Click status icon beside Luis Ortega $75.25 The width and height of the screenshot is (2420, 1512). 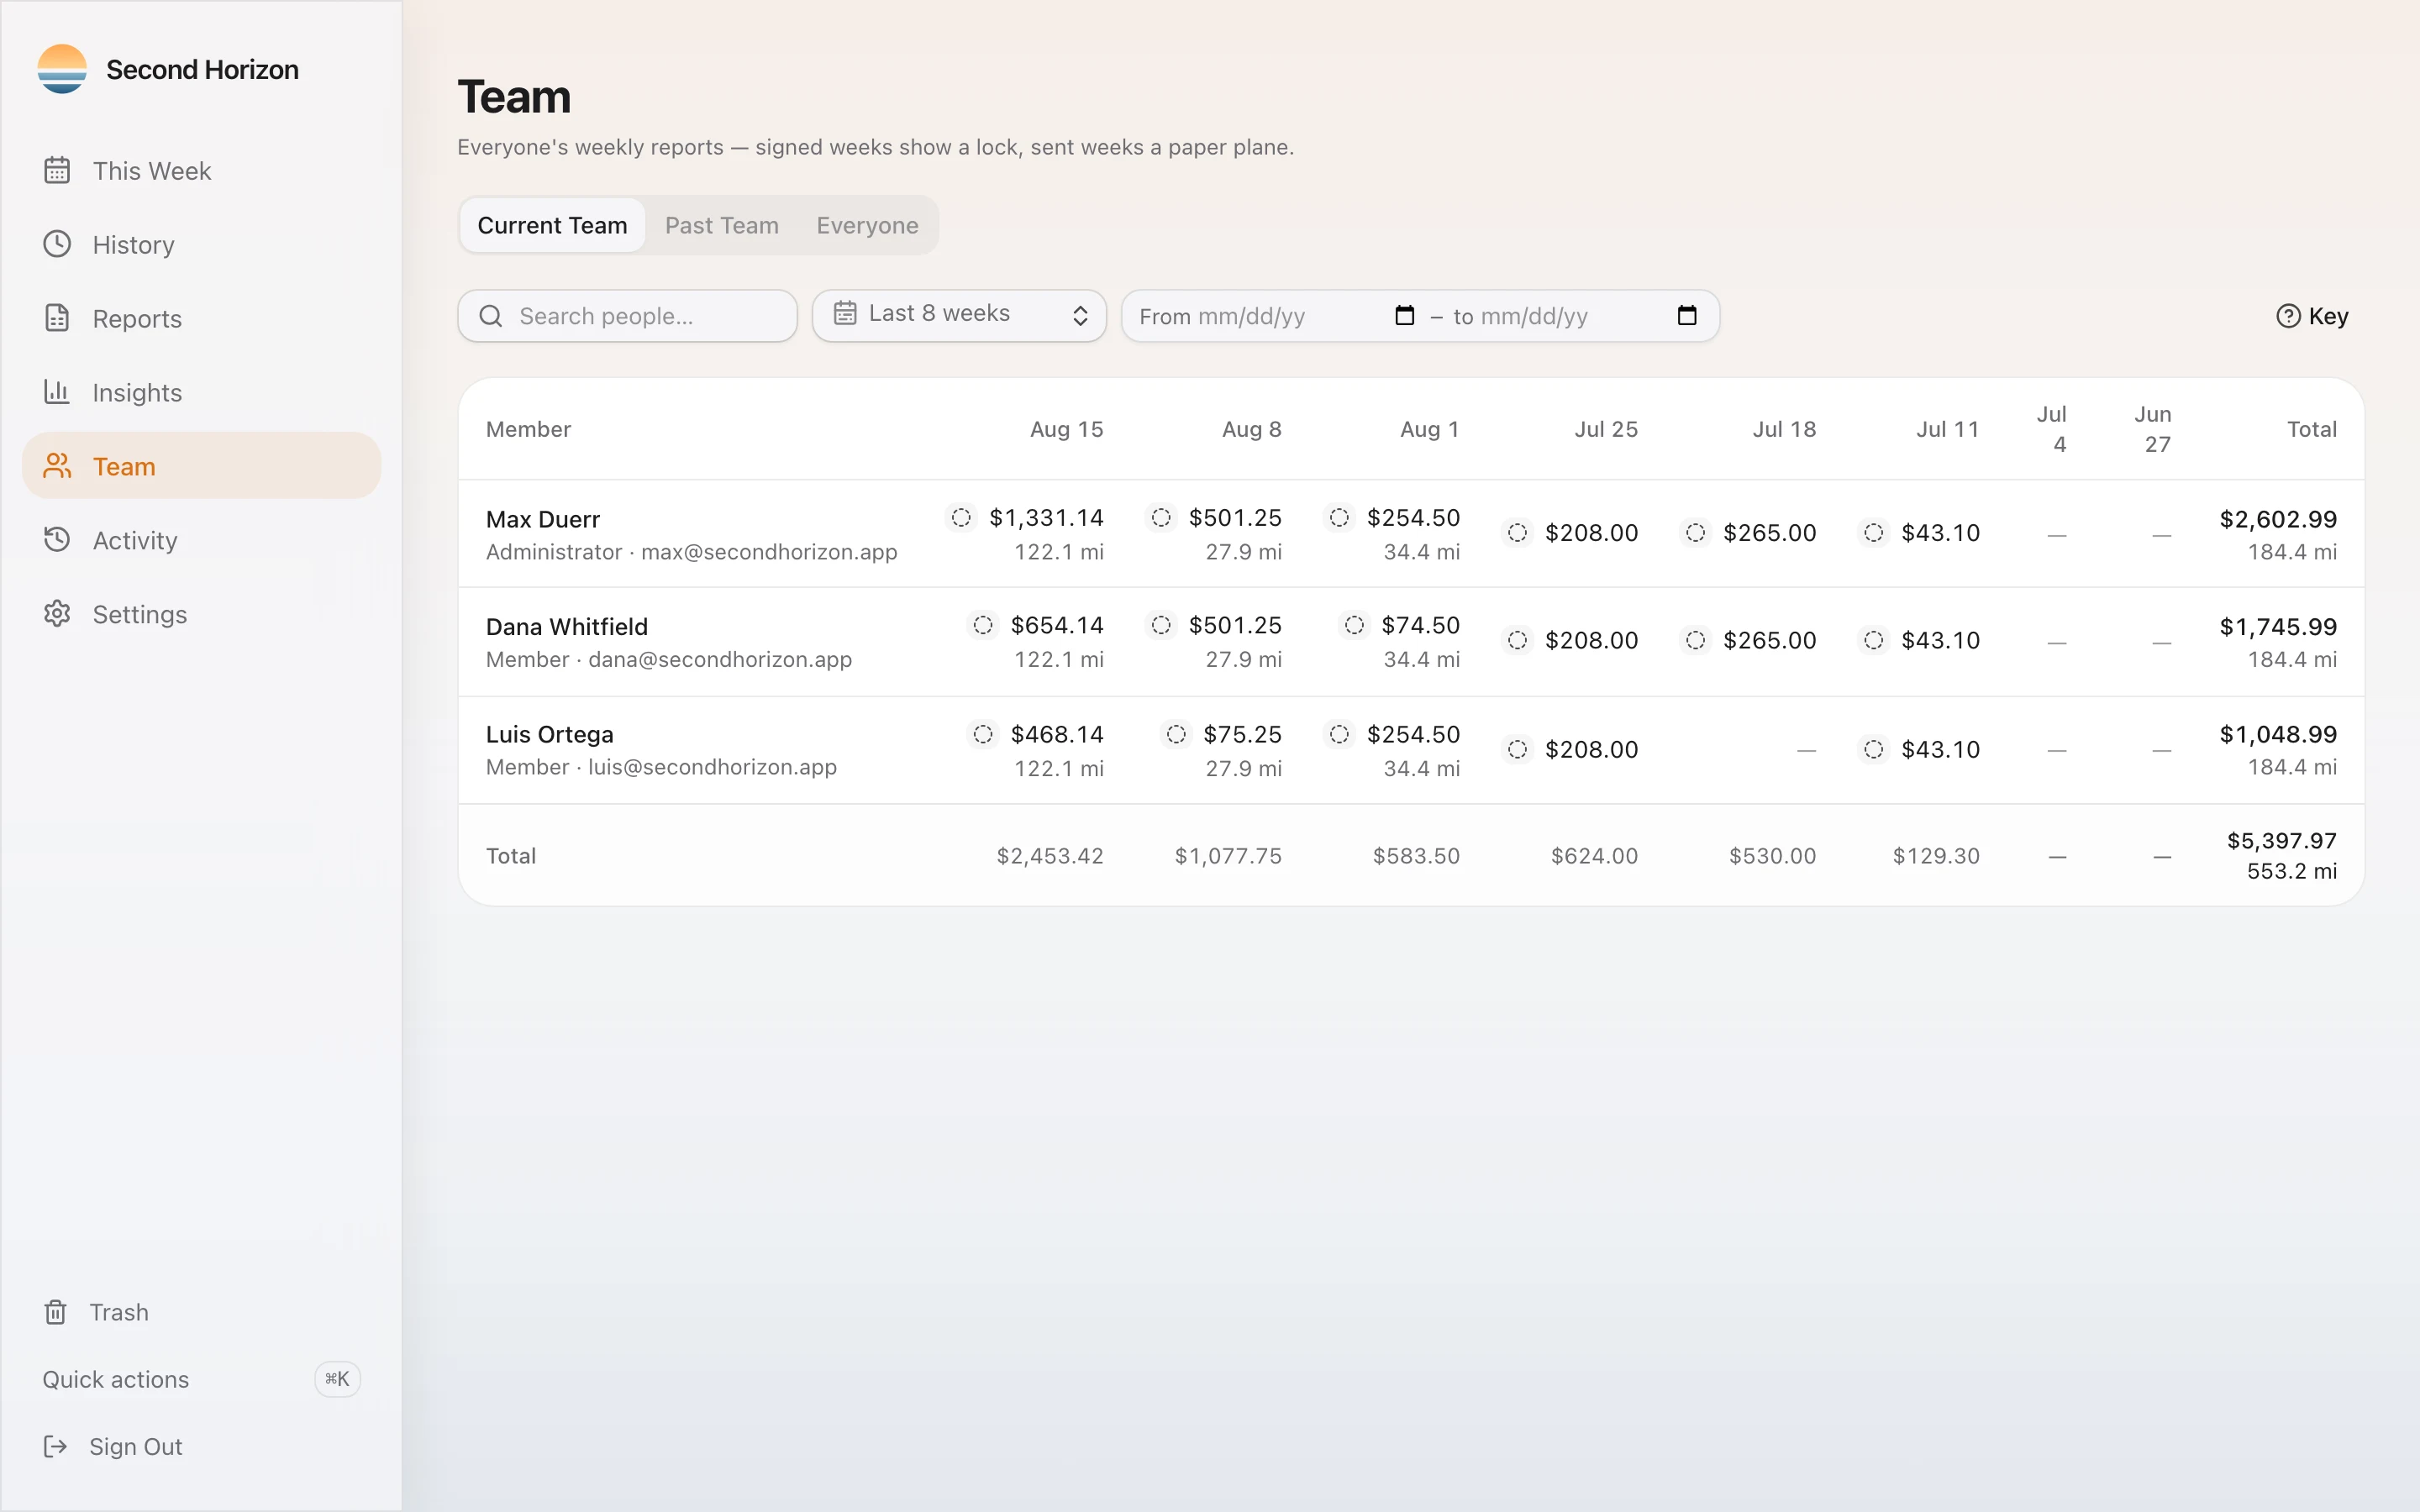tap(1176, 734)
